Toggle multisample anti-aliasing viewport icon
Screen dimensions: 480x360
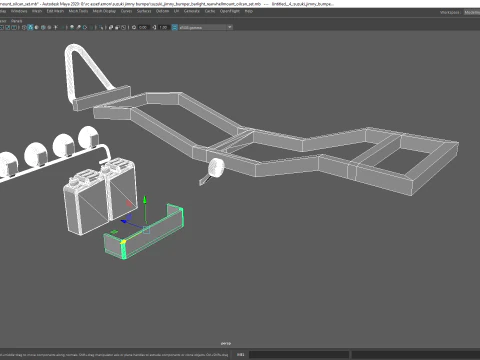point(85,27)
